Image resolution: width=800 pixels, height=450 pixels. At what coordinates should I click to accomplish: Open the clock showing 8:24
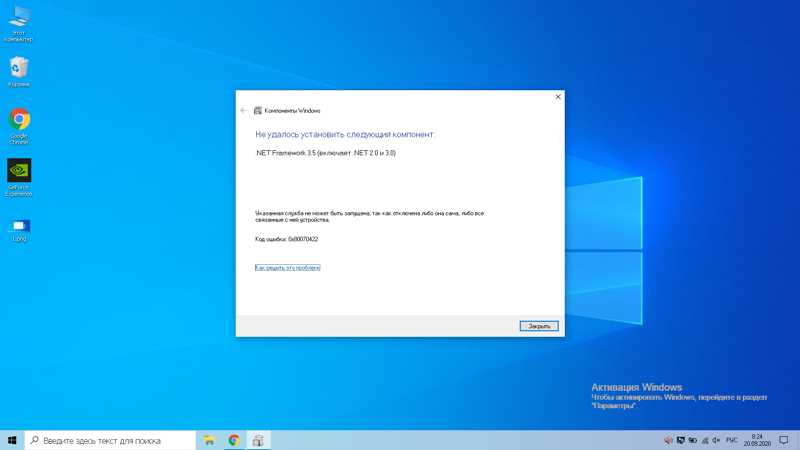point(757,440)
